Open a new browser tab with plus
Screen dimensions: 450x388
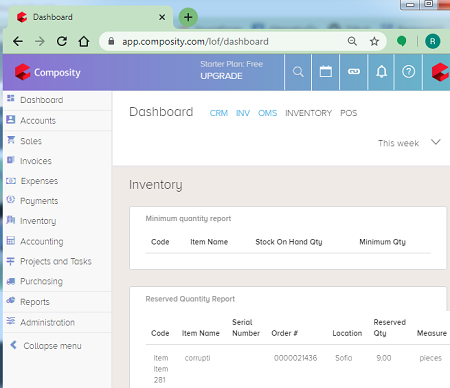(x=188, y=17)
